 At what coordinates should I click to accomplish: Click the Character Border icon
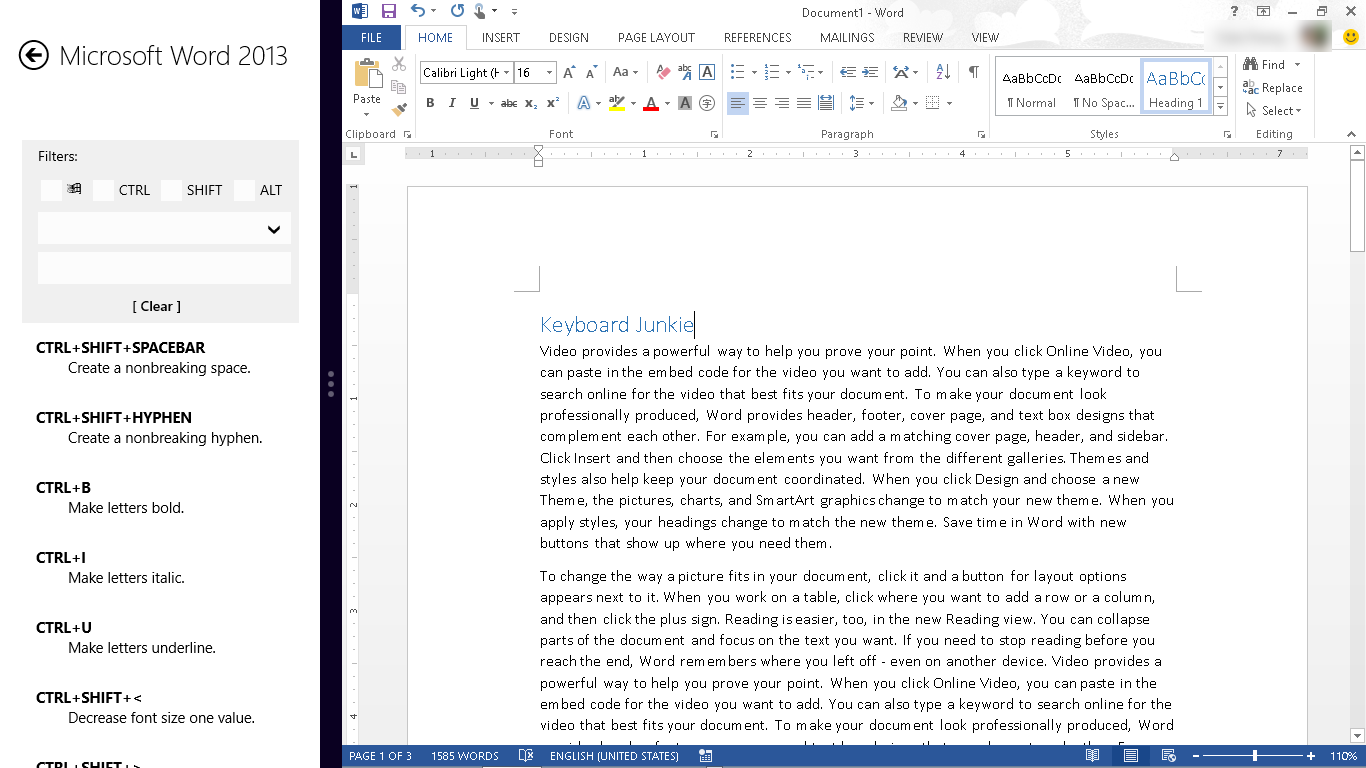coord(707,73)
